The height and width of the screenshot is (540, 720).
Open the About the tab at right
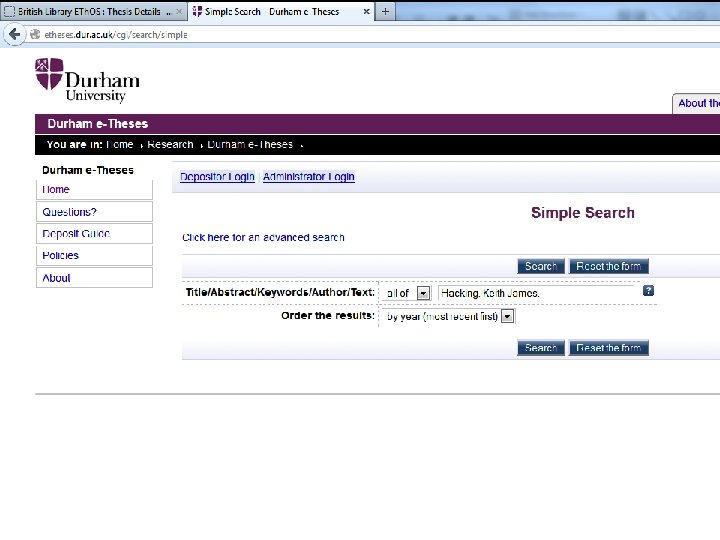point(697,104)
